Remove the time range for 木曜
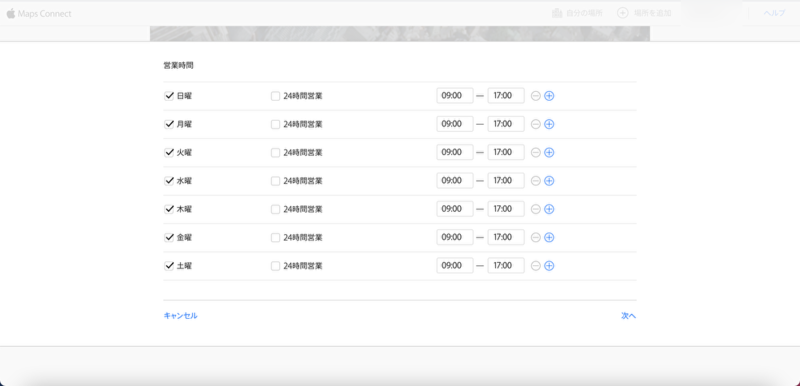The width and height of the screenshot is (800, 386). pyautogui.click(x=536, y=209)
